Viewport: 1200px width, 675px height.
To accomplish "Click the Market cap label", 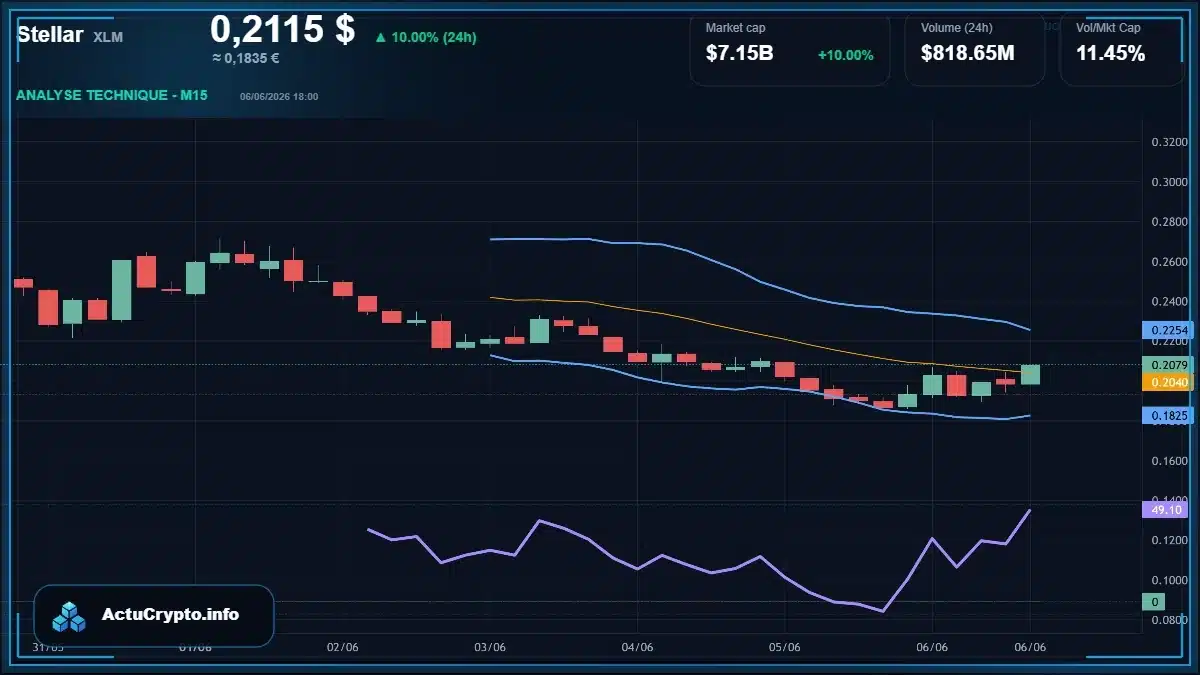I will (x=735, y=28).
